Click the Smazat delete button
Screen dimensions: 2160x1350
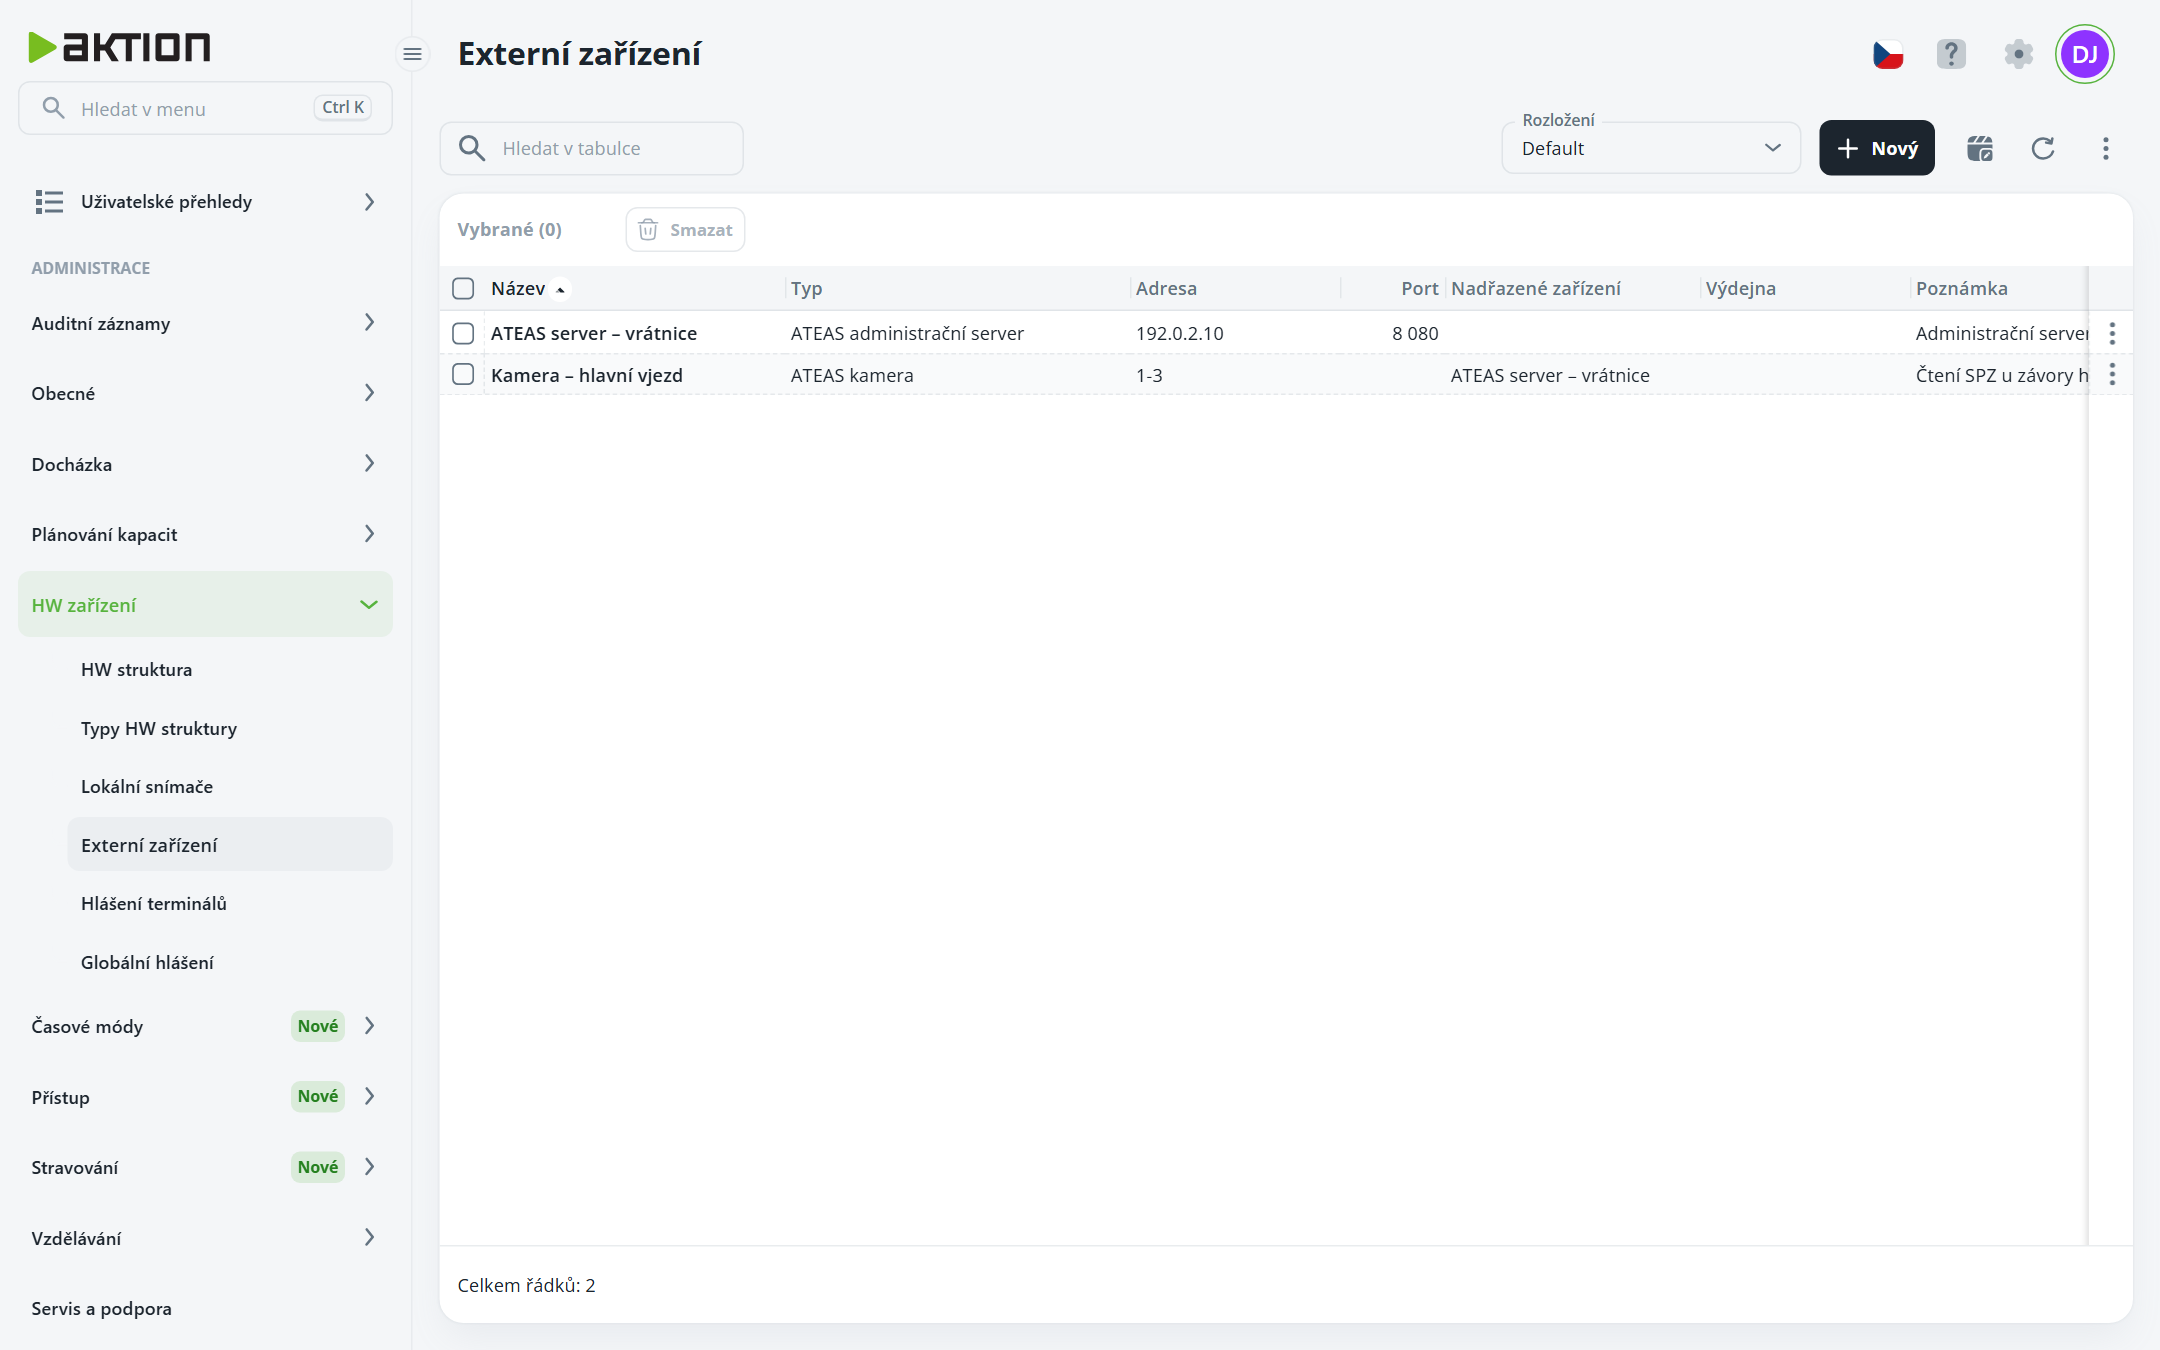[x=685, y=230]
